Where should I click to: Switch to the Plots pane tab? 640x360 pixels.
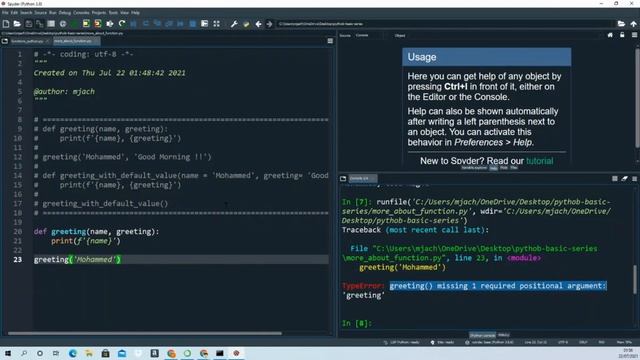coord(504,168)
